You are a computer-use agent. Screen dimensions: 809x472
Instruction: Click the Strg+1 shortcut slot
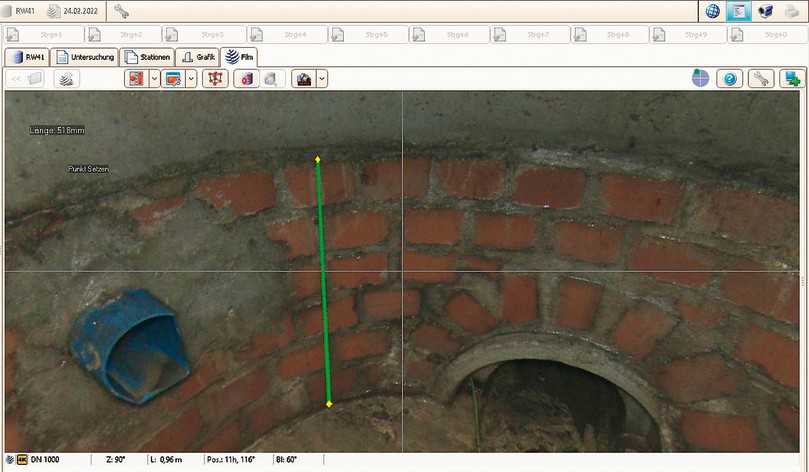(x=45, y=34)
